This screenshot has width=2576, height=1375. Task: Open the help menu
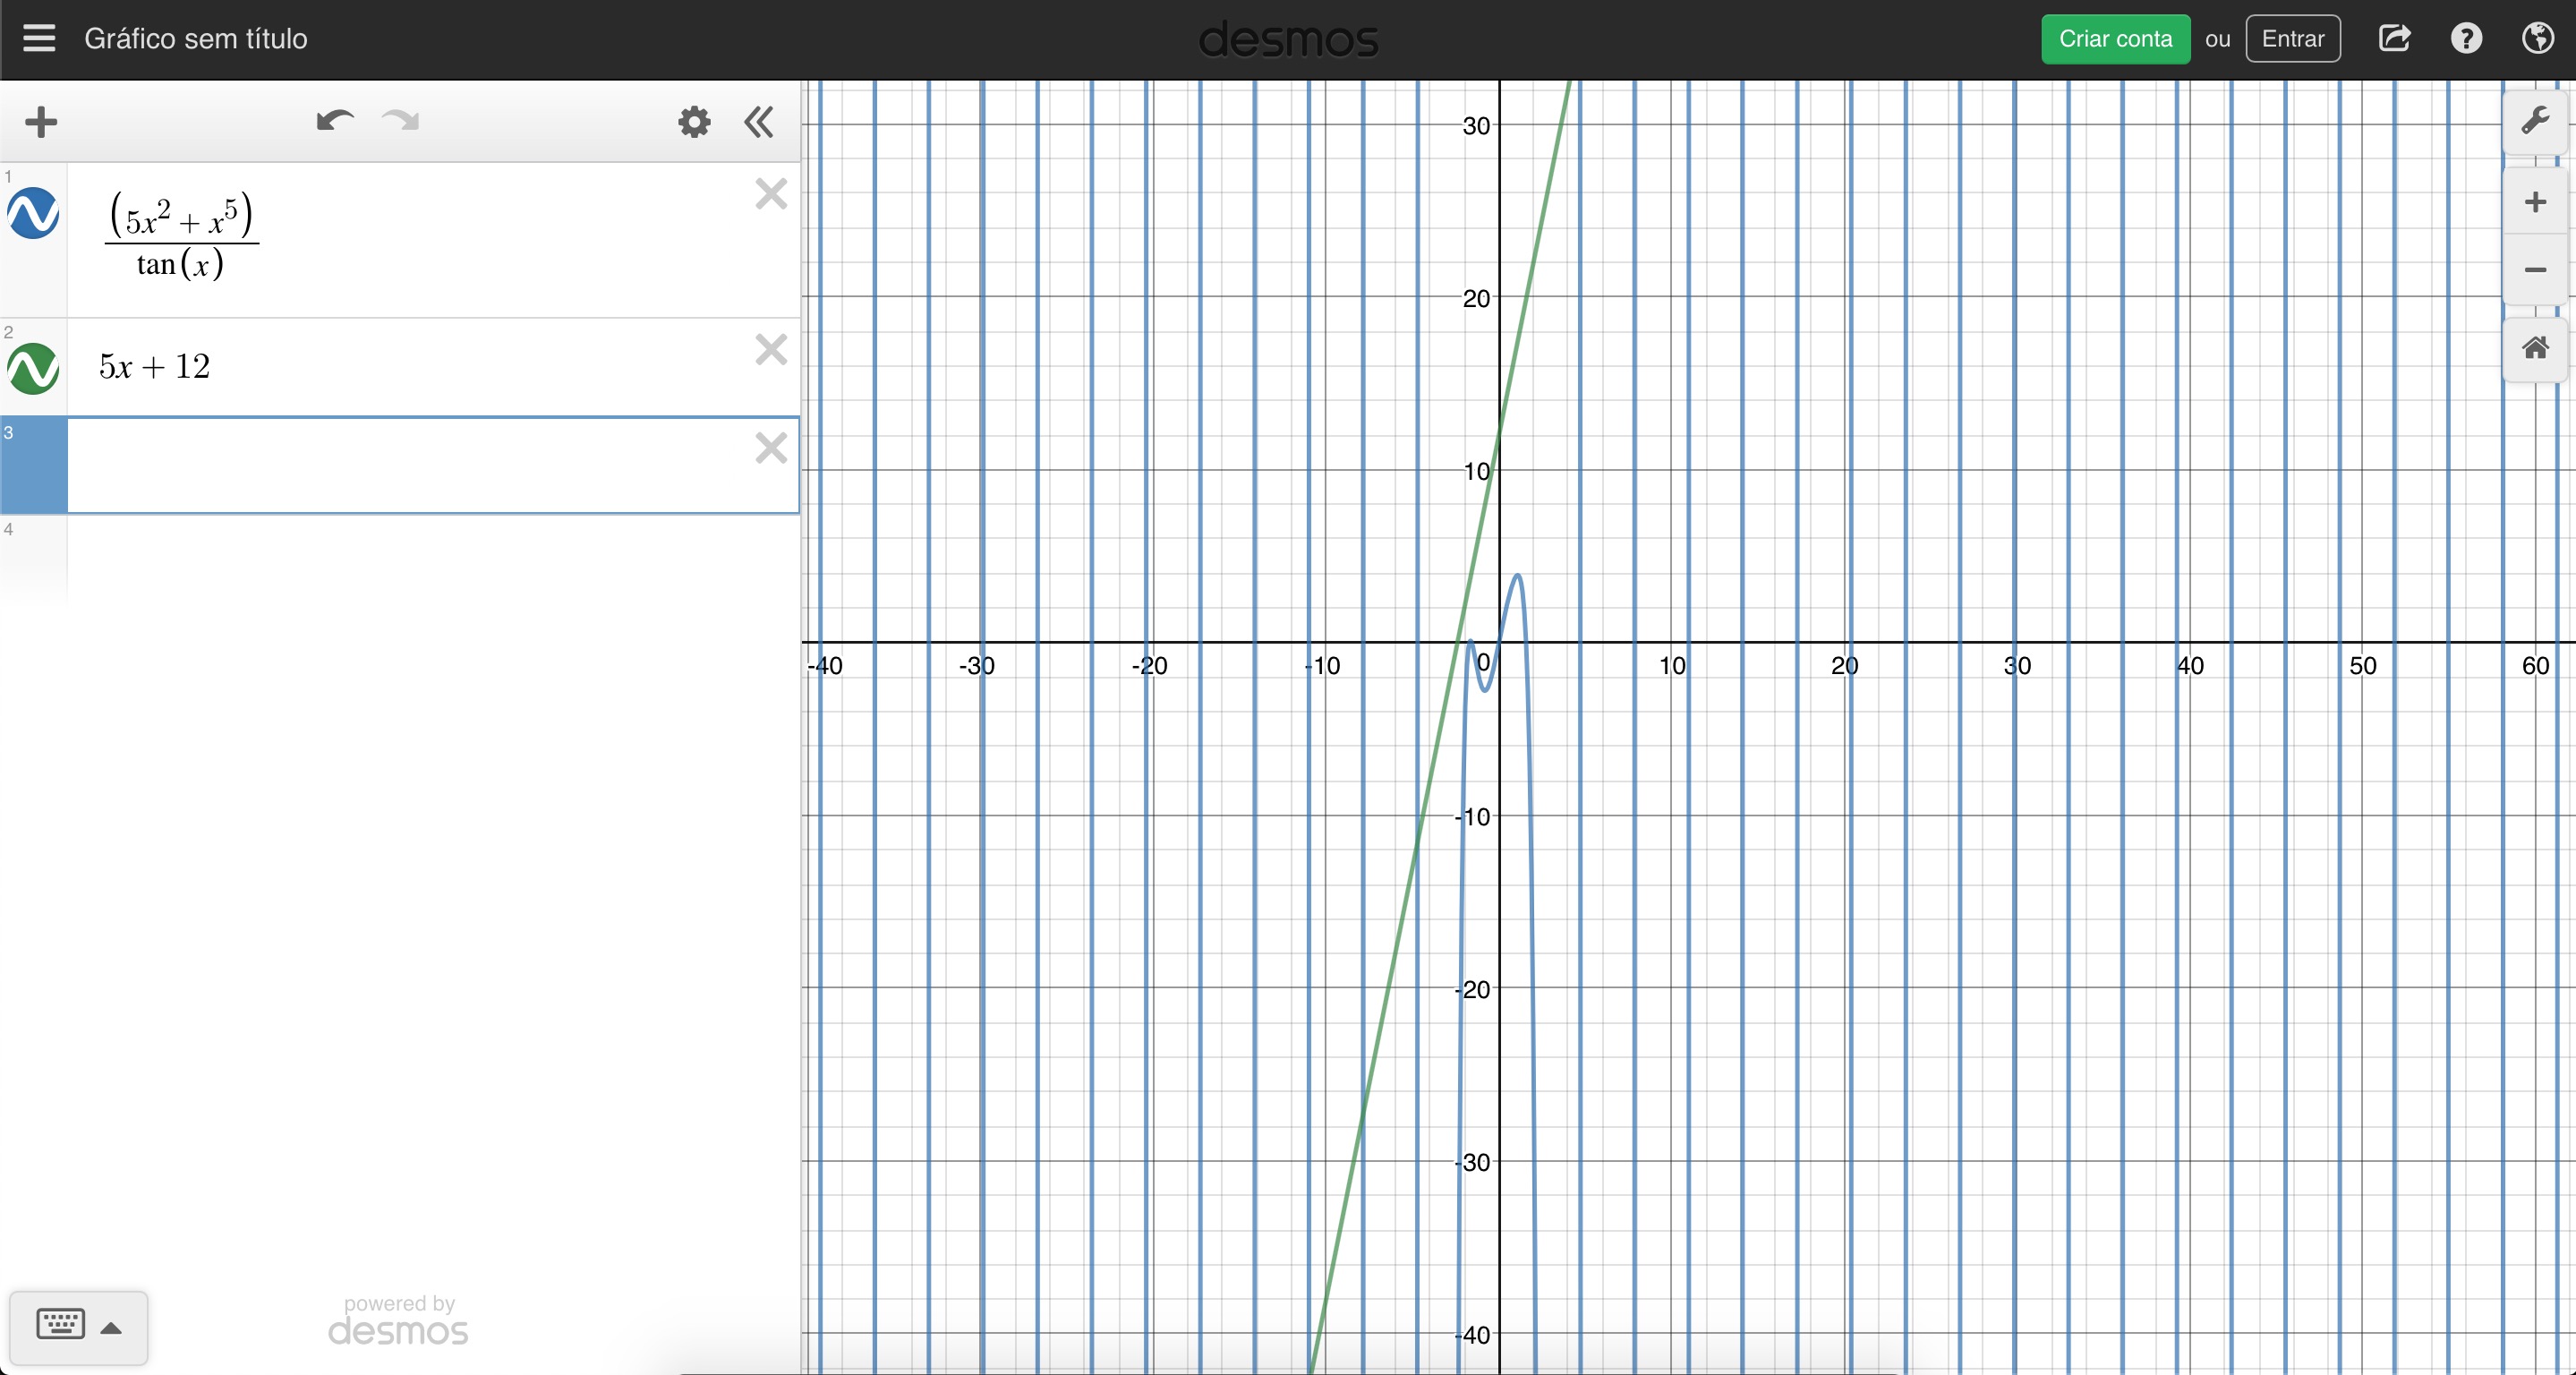pyautogui.click(x=2466, y=38)
